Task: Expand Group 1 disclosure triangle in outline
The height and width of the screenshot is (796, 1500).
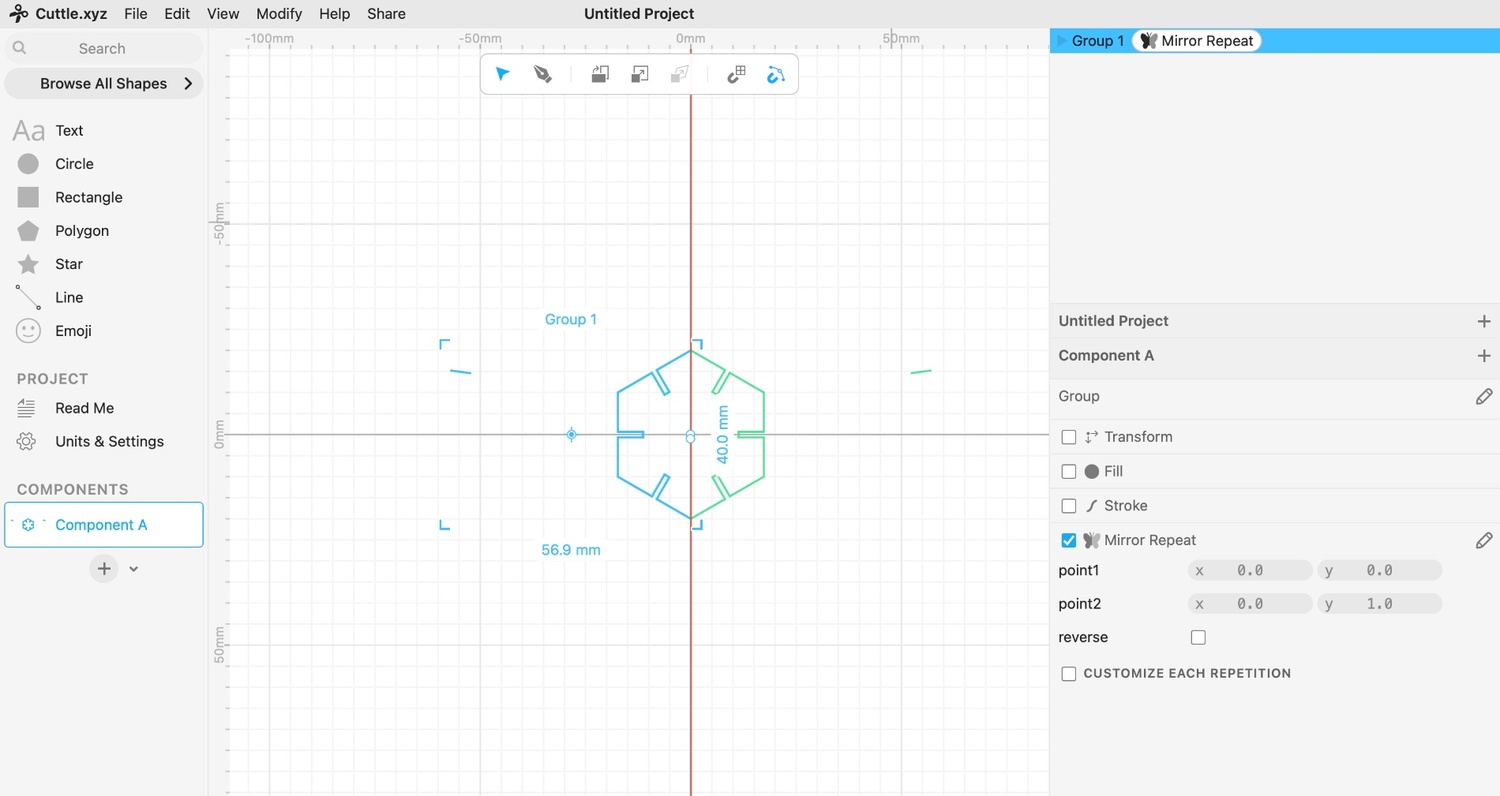Action: click(1062, 41)
